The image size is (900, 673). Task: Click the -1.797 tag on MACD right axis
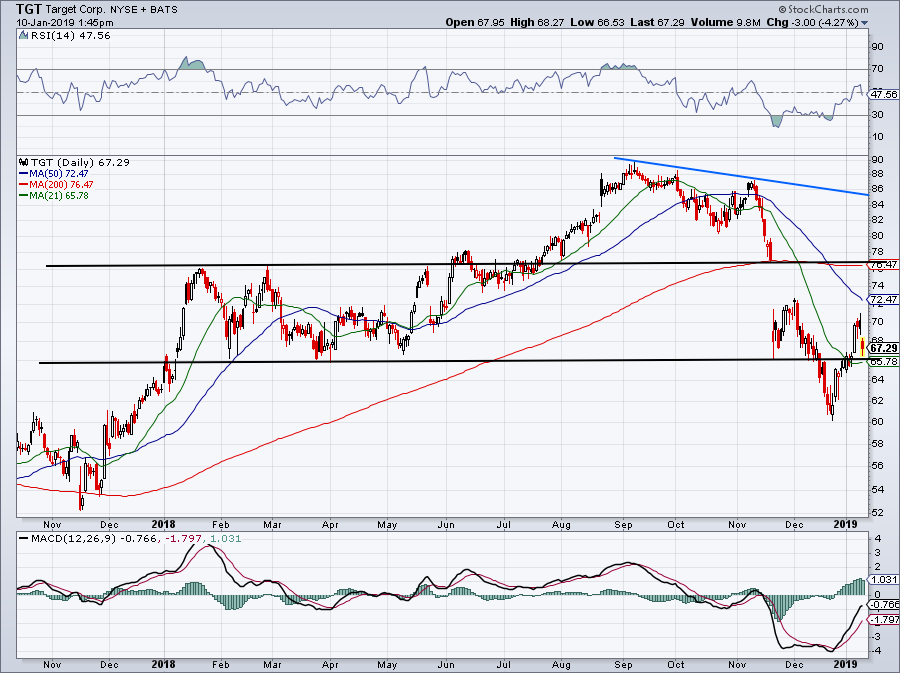pos(885,620)
